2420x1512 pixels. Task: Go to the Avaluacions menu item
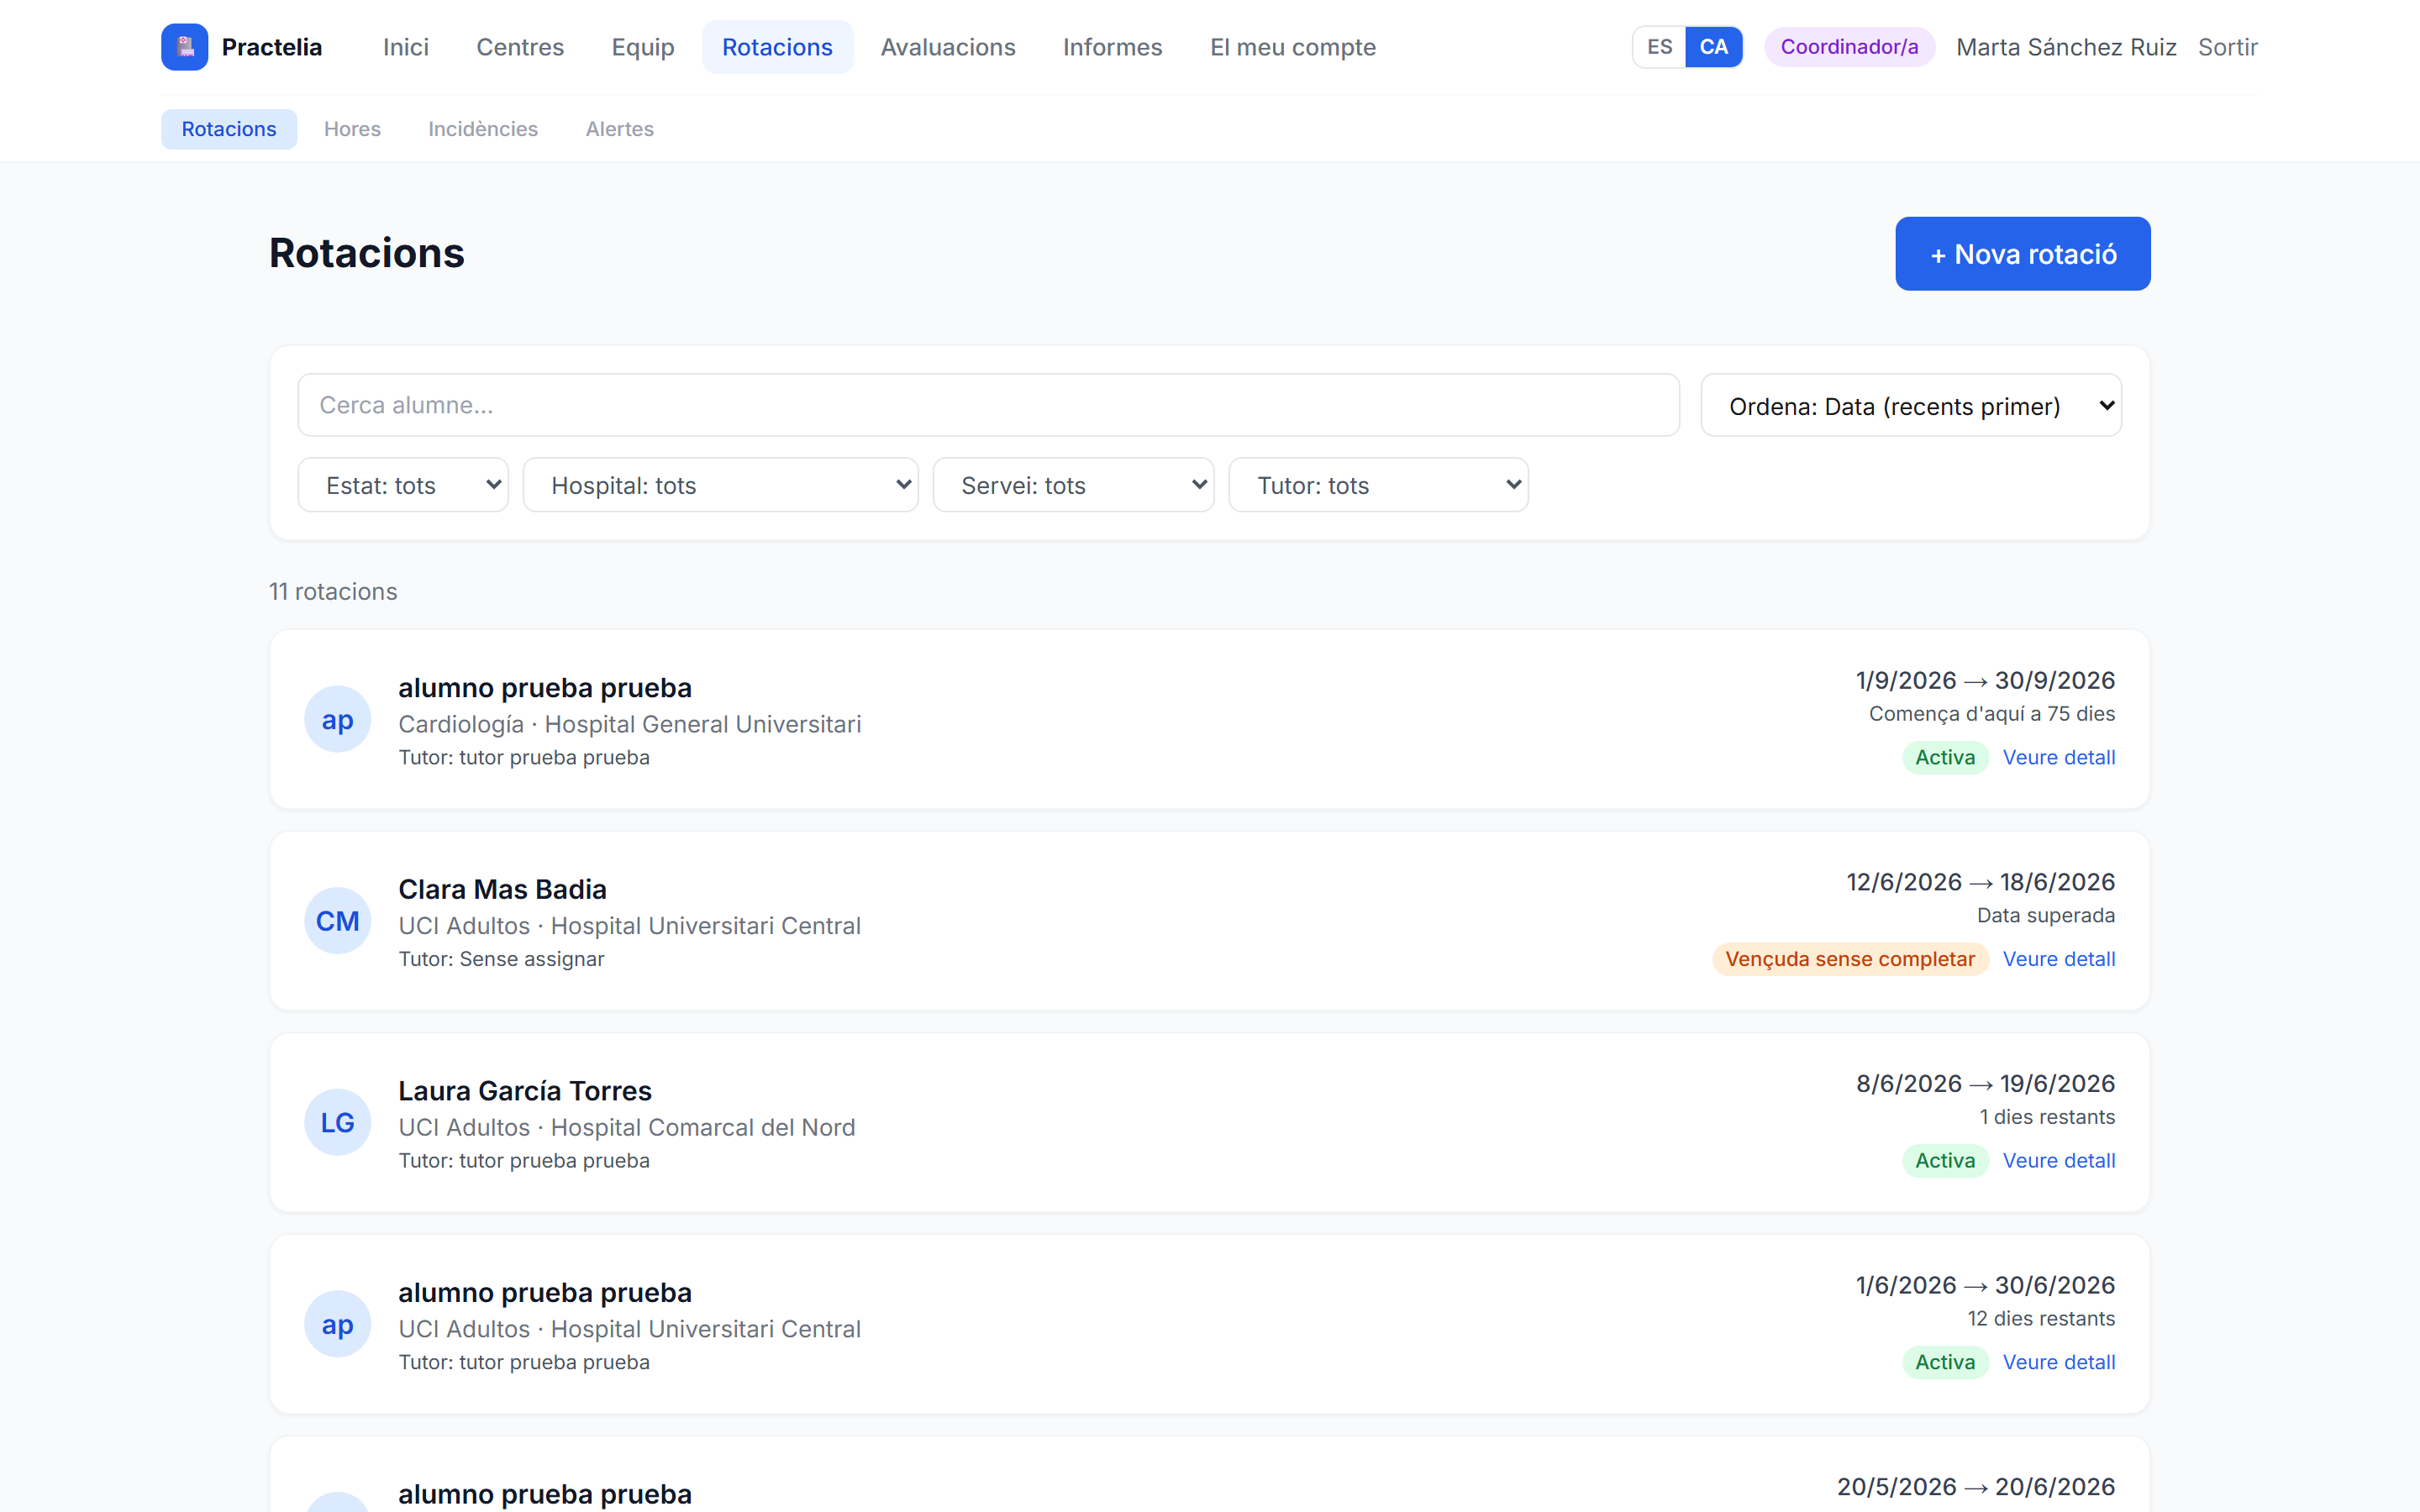[947, 47]
